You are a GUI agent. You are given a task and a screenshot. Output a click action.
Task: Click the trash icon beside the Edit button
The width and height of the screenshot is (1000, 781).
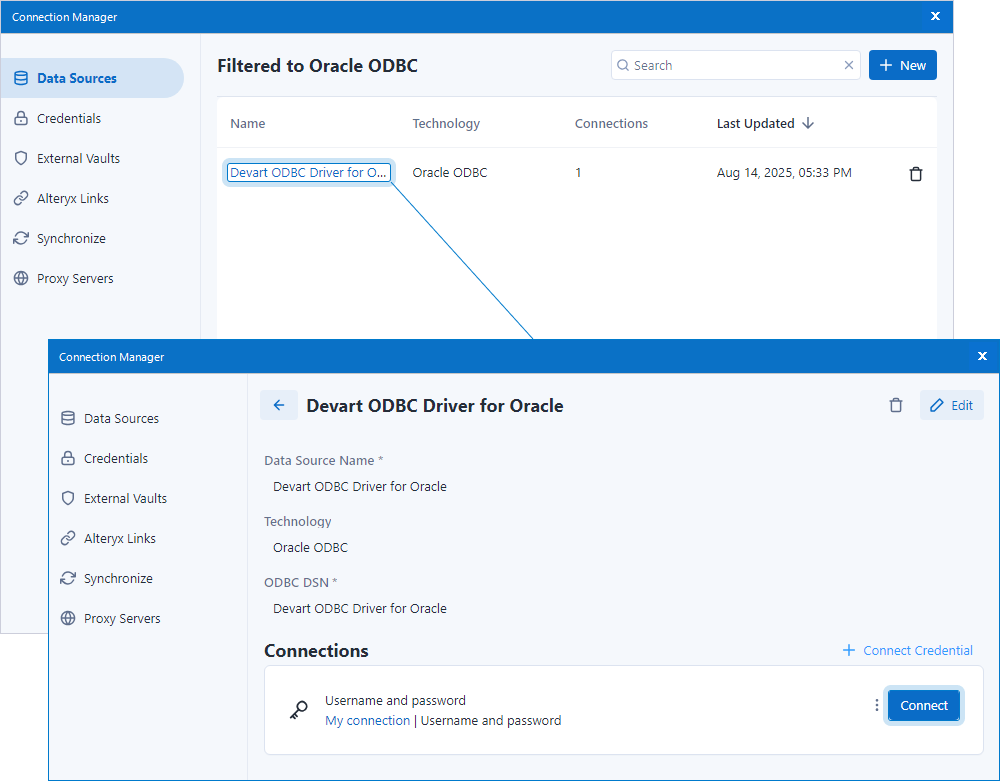(x=896, y=405)
